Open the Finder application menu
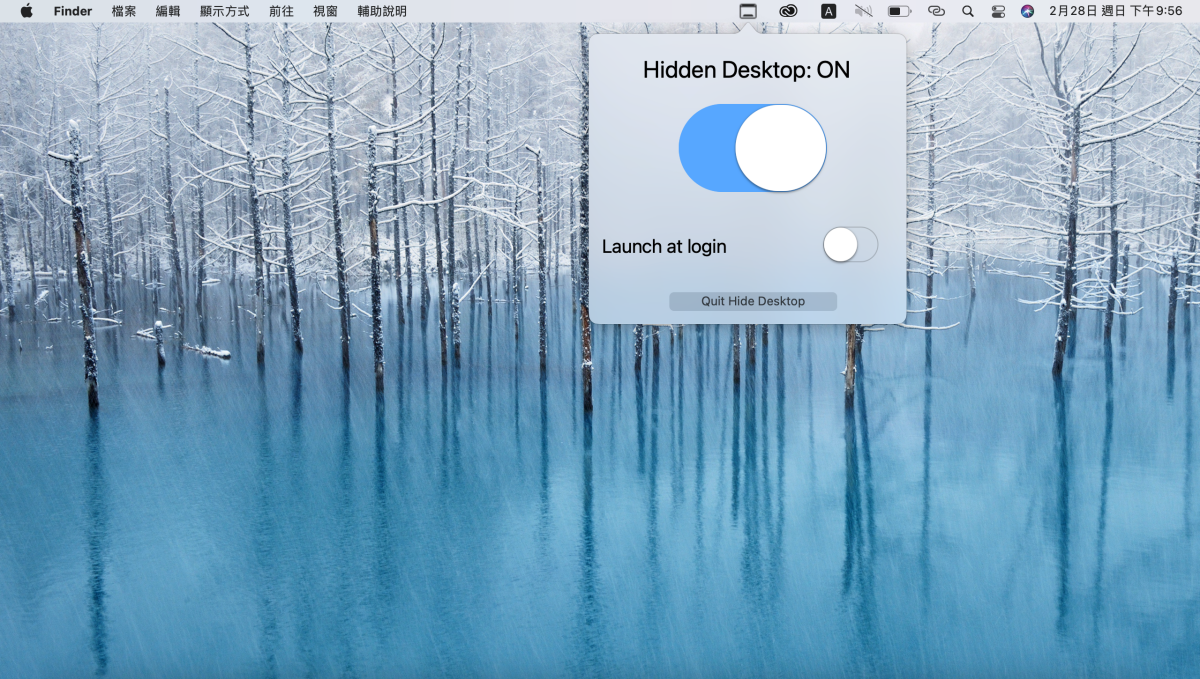 coord(73,11)
